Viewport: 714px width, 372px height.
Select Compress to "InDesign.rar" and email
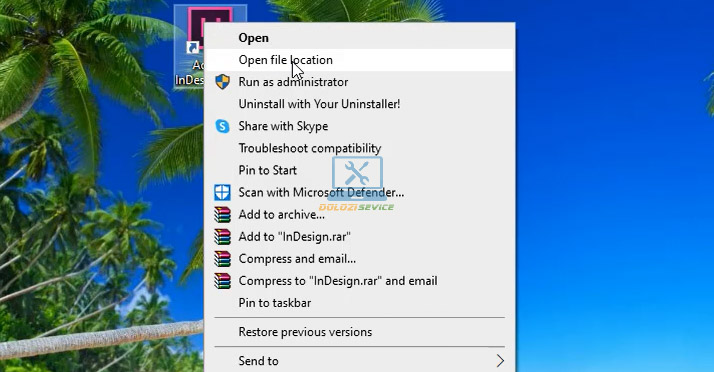click(360, 281)
